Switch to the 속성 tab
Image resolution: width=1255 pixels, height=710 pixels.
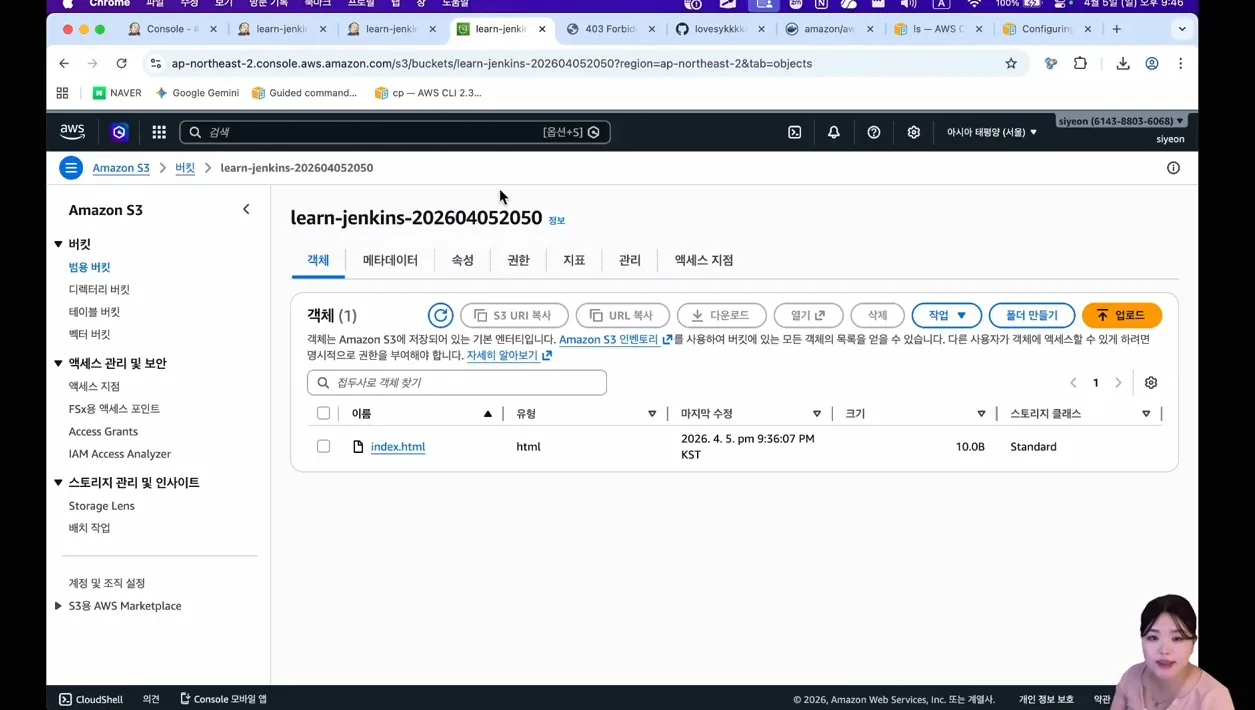coord(462,260)
